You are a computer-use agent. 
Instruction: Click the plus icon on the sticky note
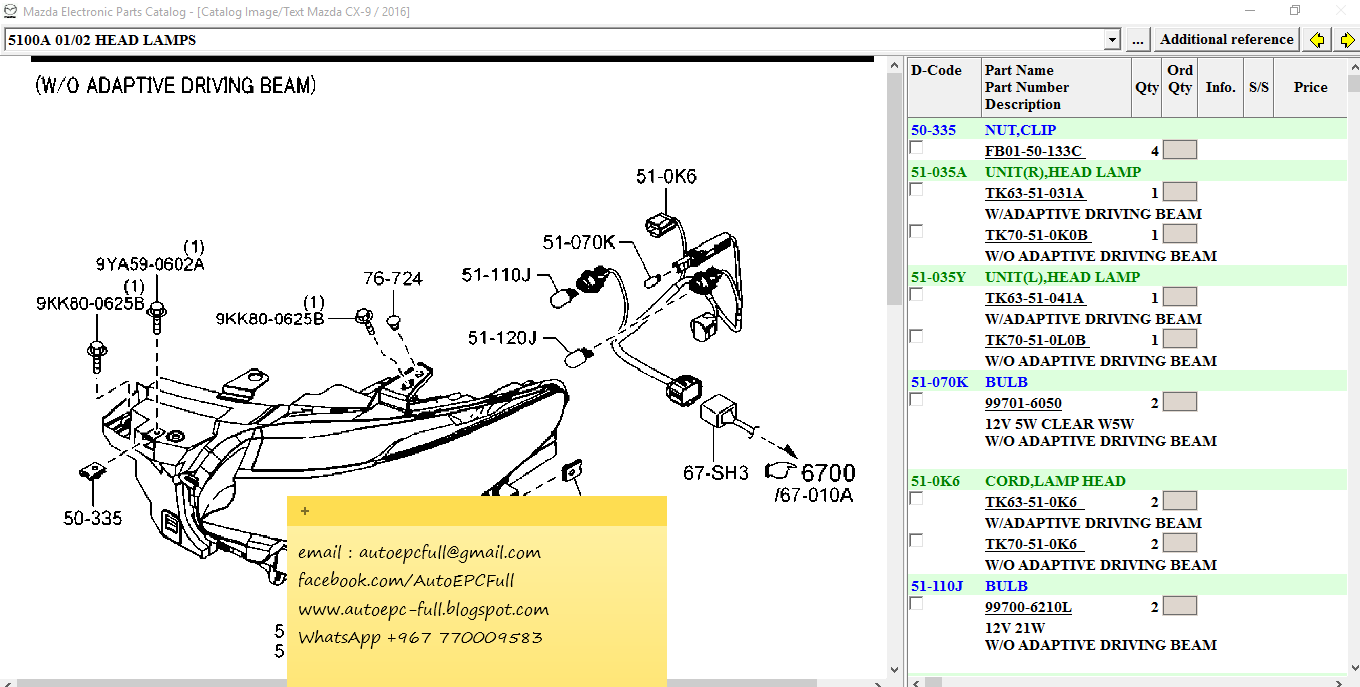[305, 511]
